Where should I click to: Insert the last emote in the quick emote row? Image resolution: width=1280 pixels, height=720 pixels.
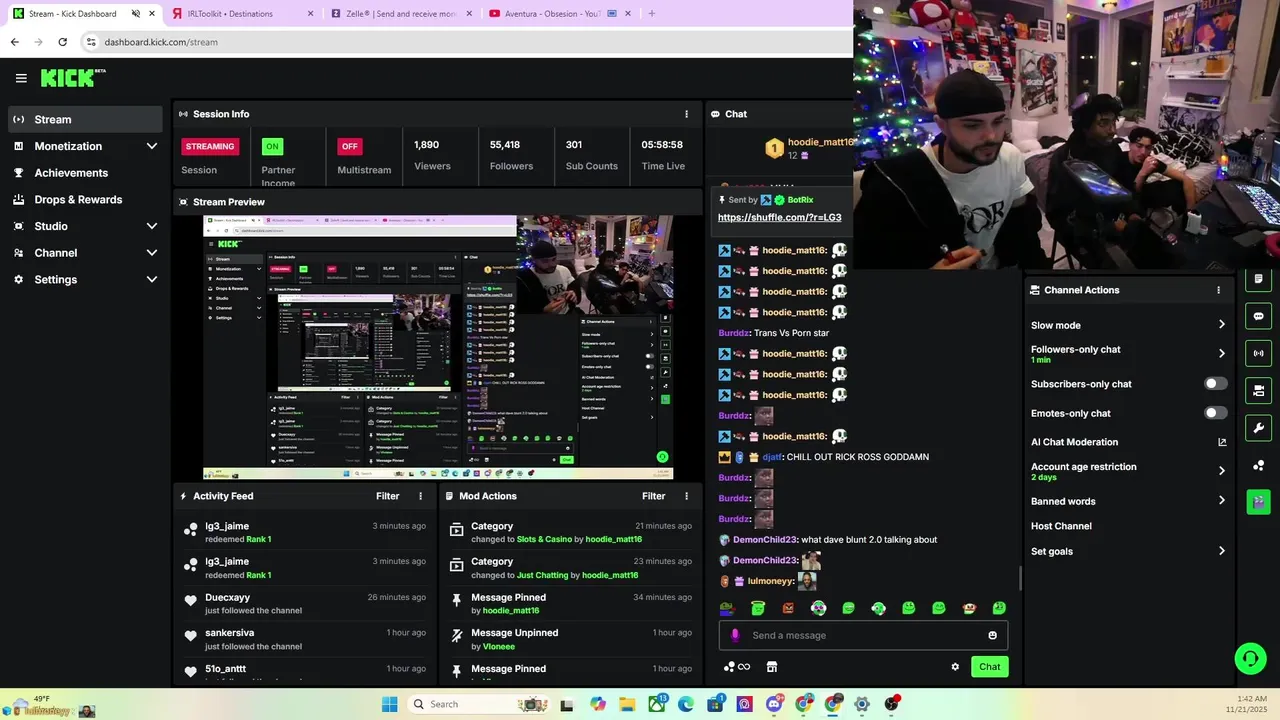[x=999, y=608]
